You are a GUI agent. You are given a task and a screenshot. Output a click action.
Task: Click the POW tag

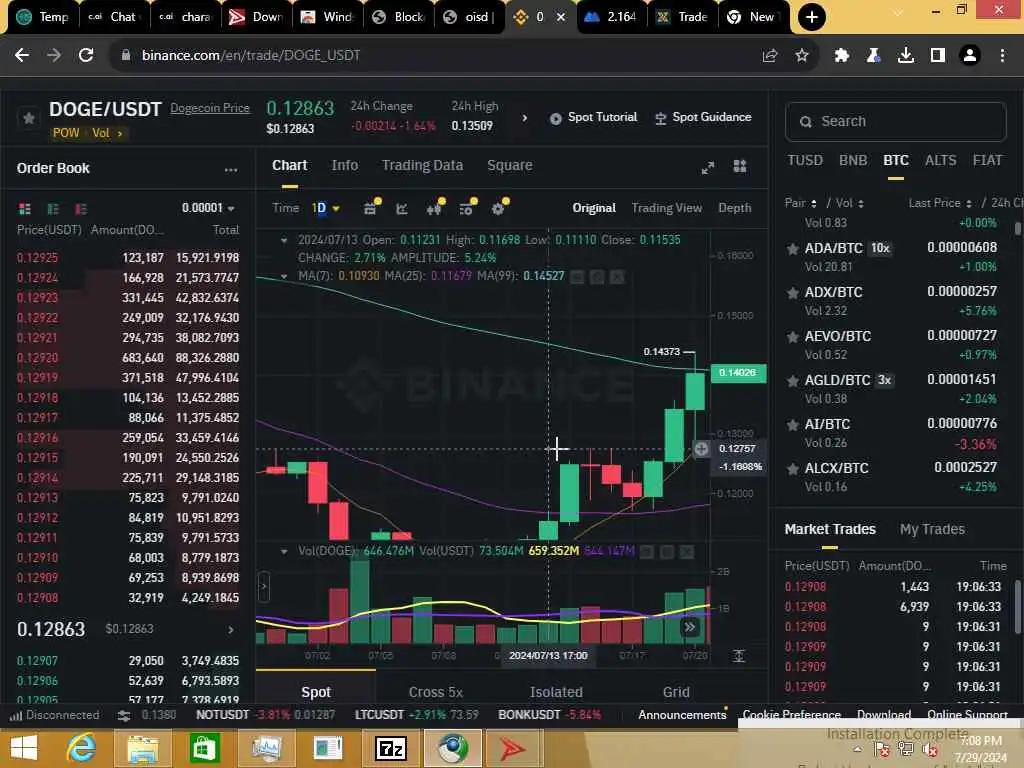click(x=66, y=133)
